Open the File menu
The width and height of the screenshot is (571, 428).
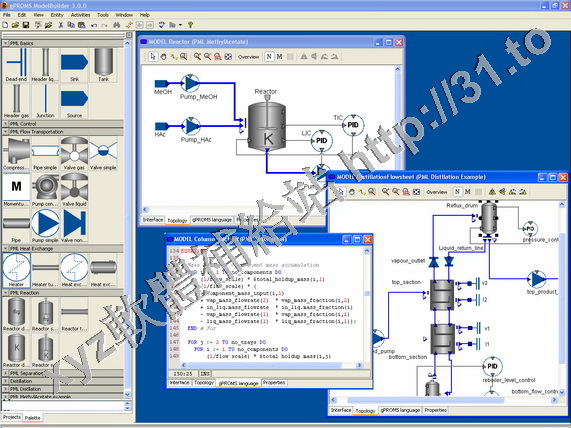[7, 15]
